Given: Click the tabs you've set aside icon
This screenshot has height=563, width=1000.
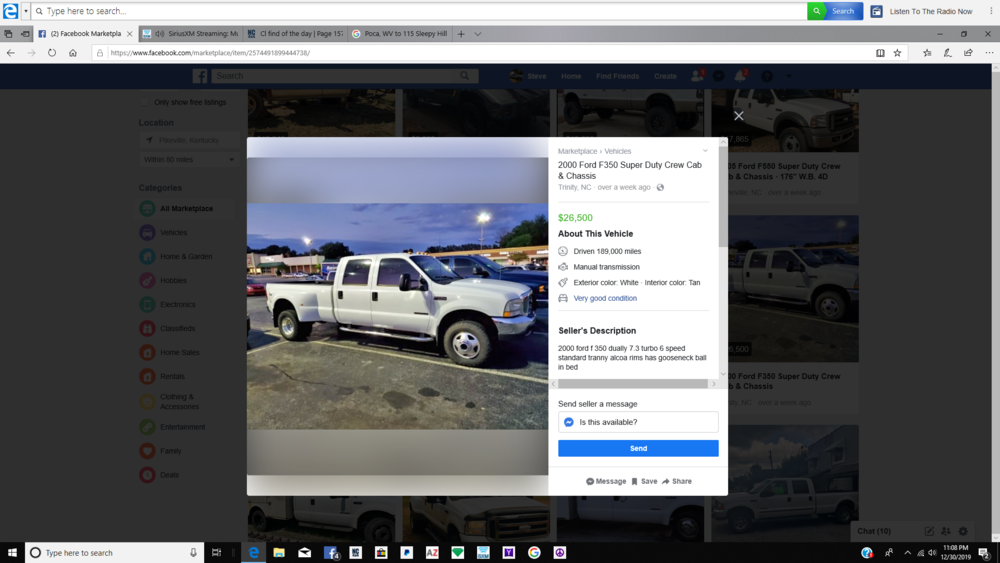Looking at the screenshot, I should 8,34.
